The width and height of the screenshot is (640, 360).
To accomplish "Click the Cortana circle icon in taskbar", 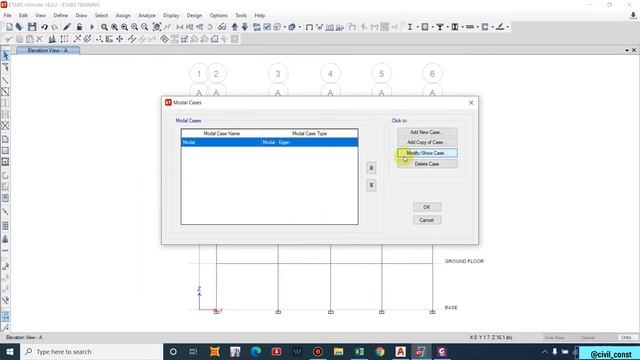I will 173,351.
